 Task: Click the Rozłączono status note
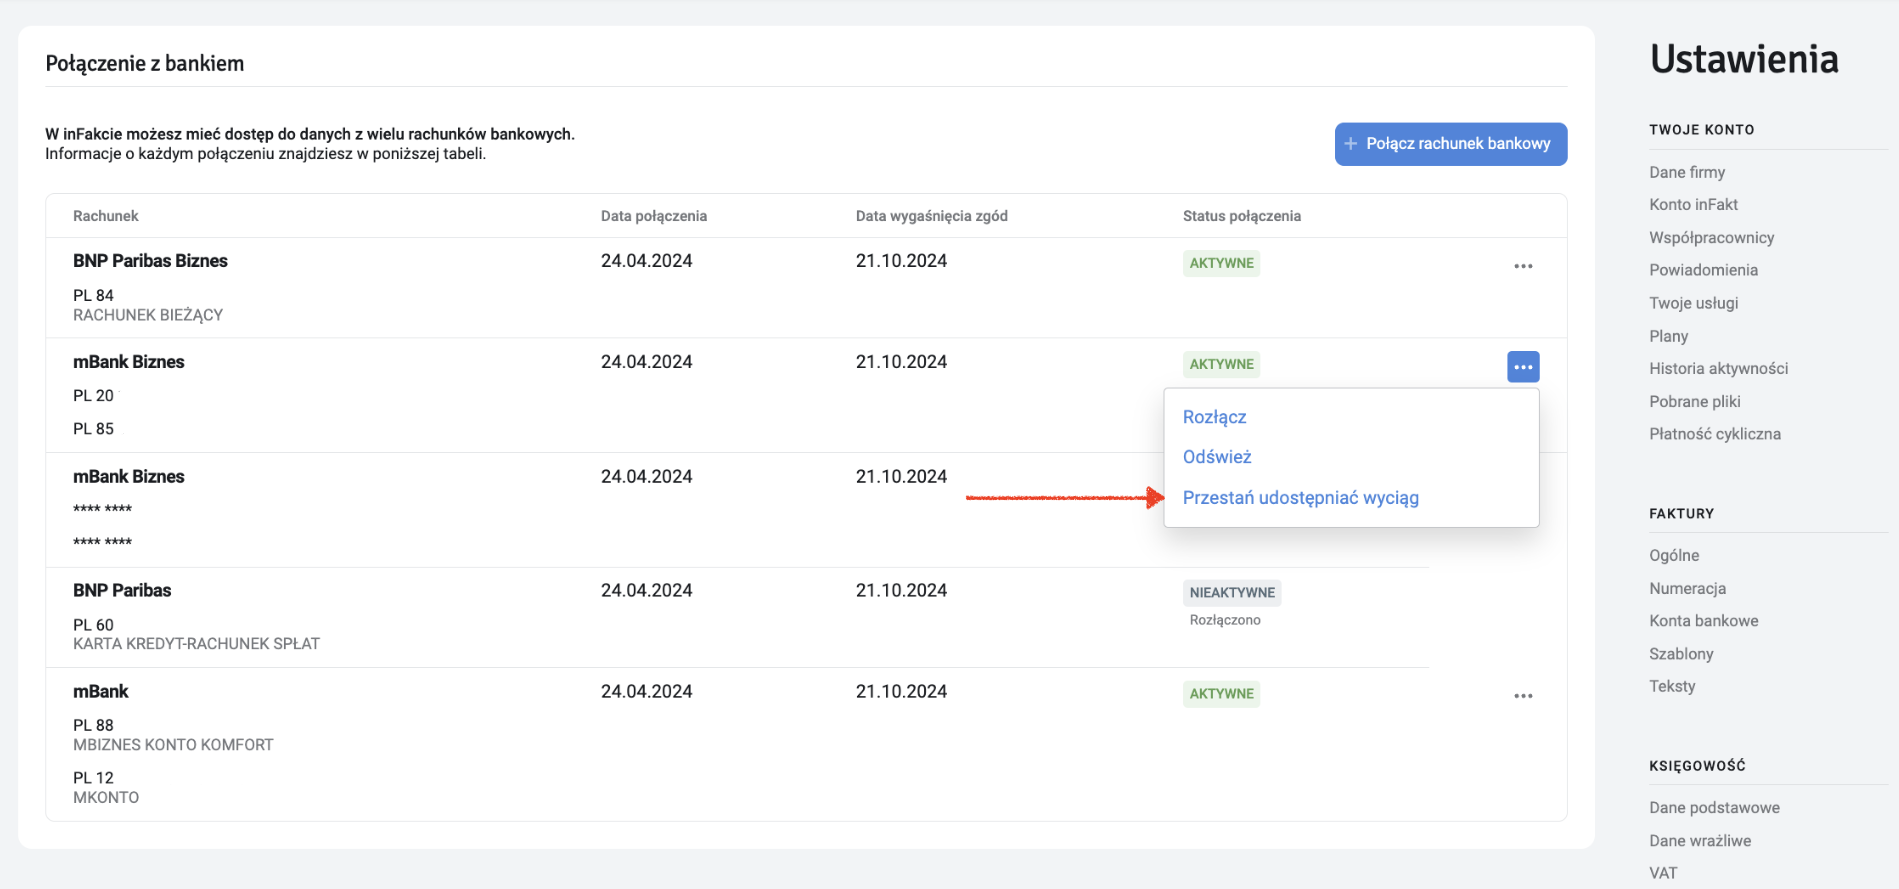click(1225, 620)
